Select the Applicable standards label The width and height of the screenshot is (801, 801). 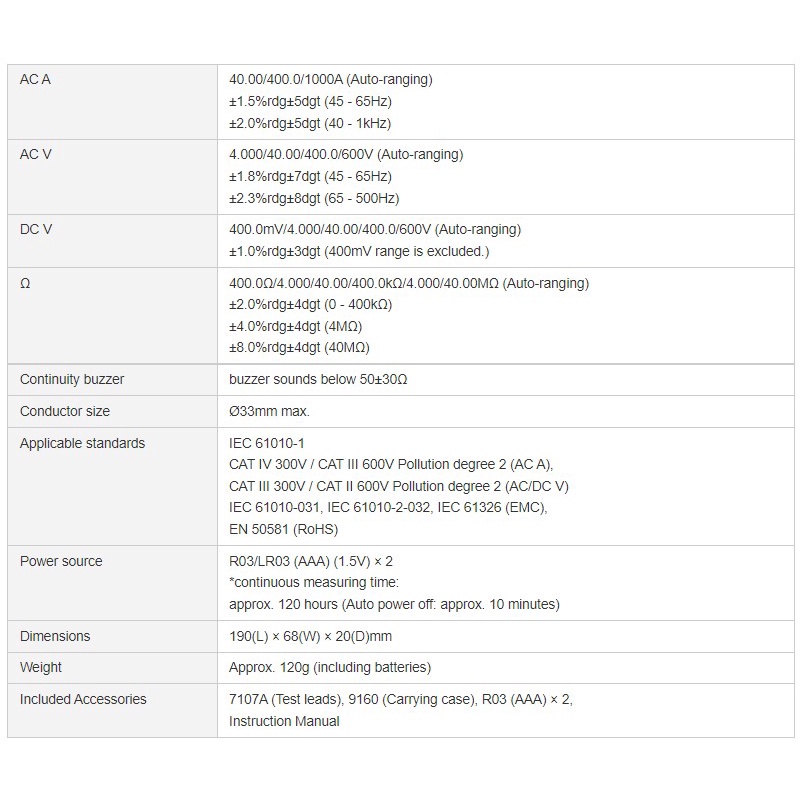tap(82, 443)
